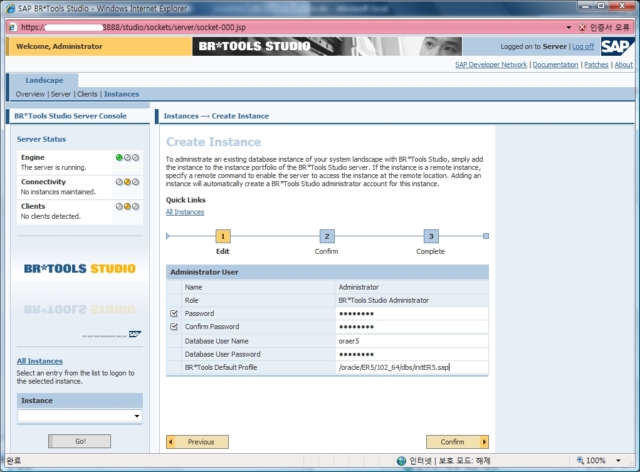This screenshot has width=640, height=472.
Task: Click the 'The server is running.' text
Action: [x=53, y=167]
